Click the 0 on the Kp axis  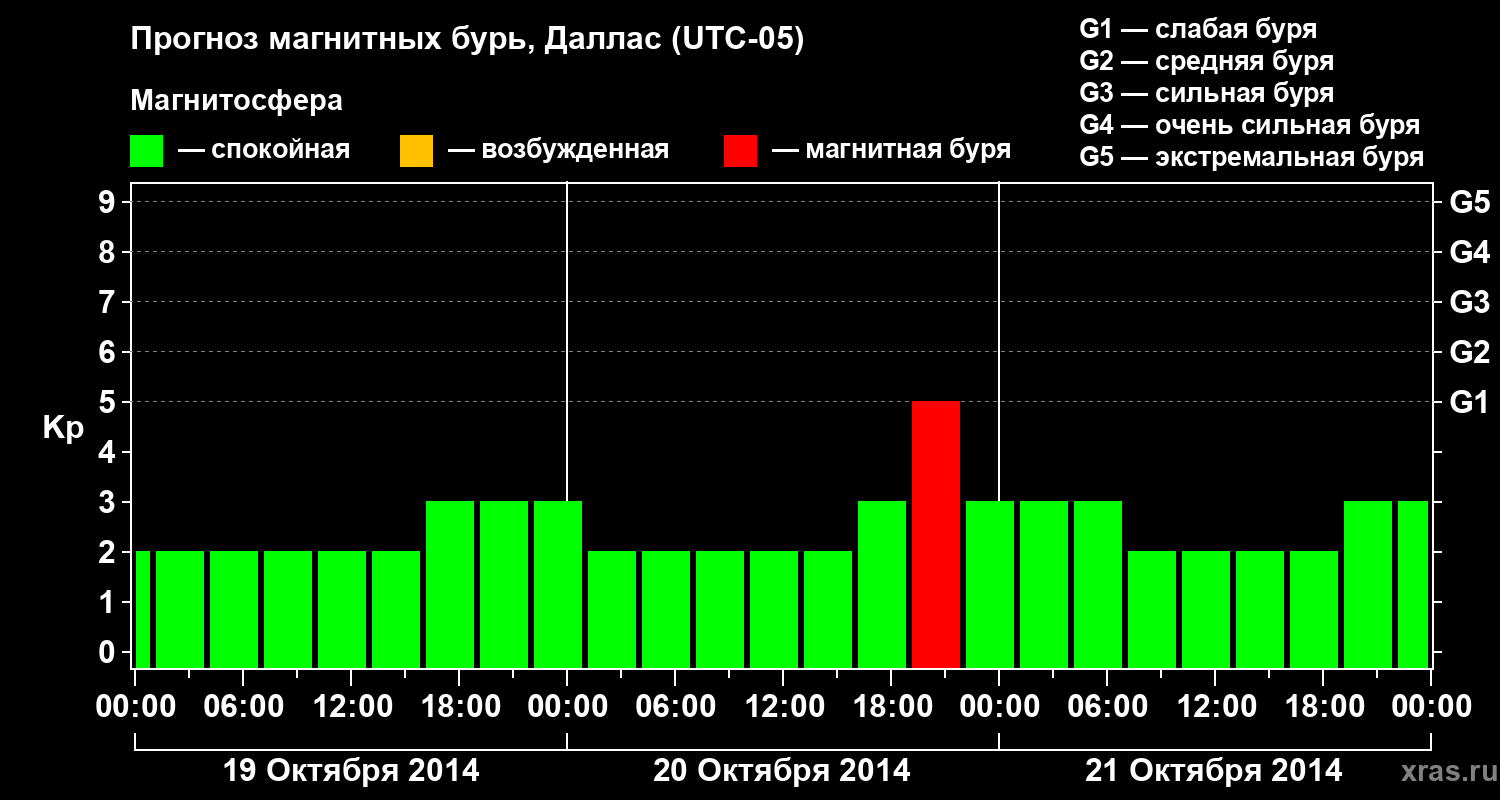coord(108,652)
